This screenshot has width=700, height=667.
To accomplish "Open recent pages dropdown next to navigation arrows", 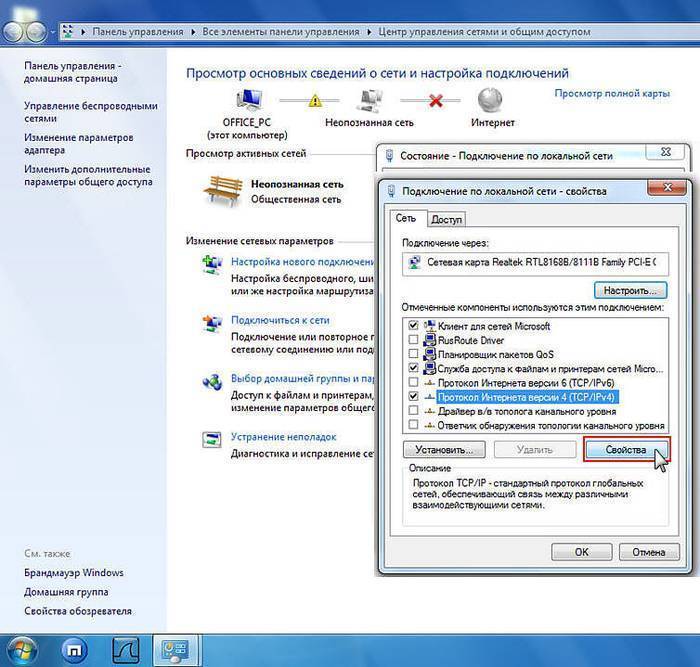I will point(53,33).
